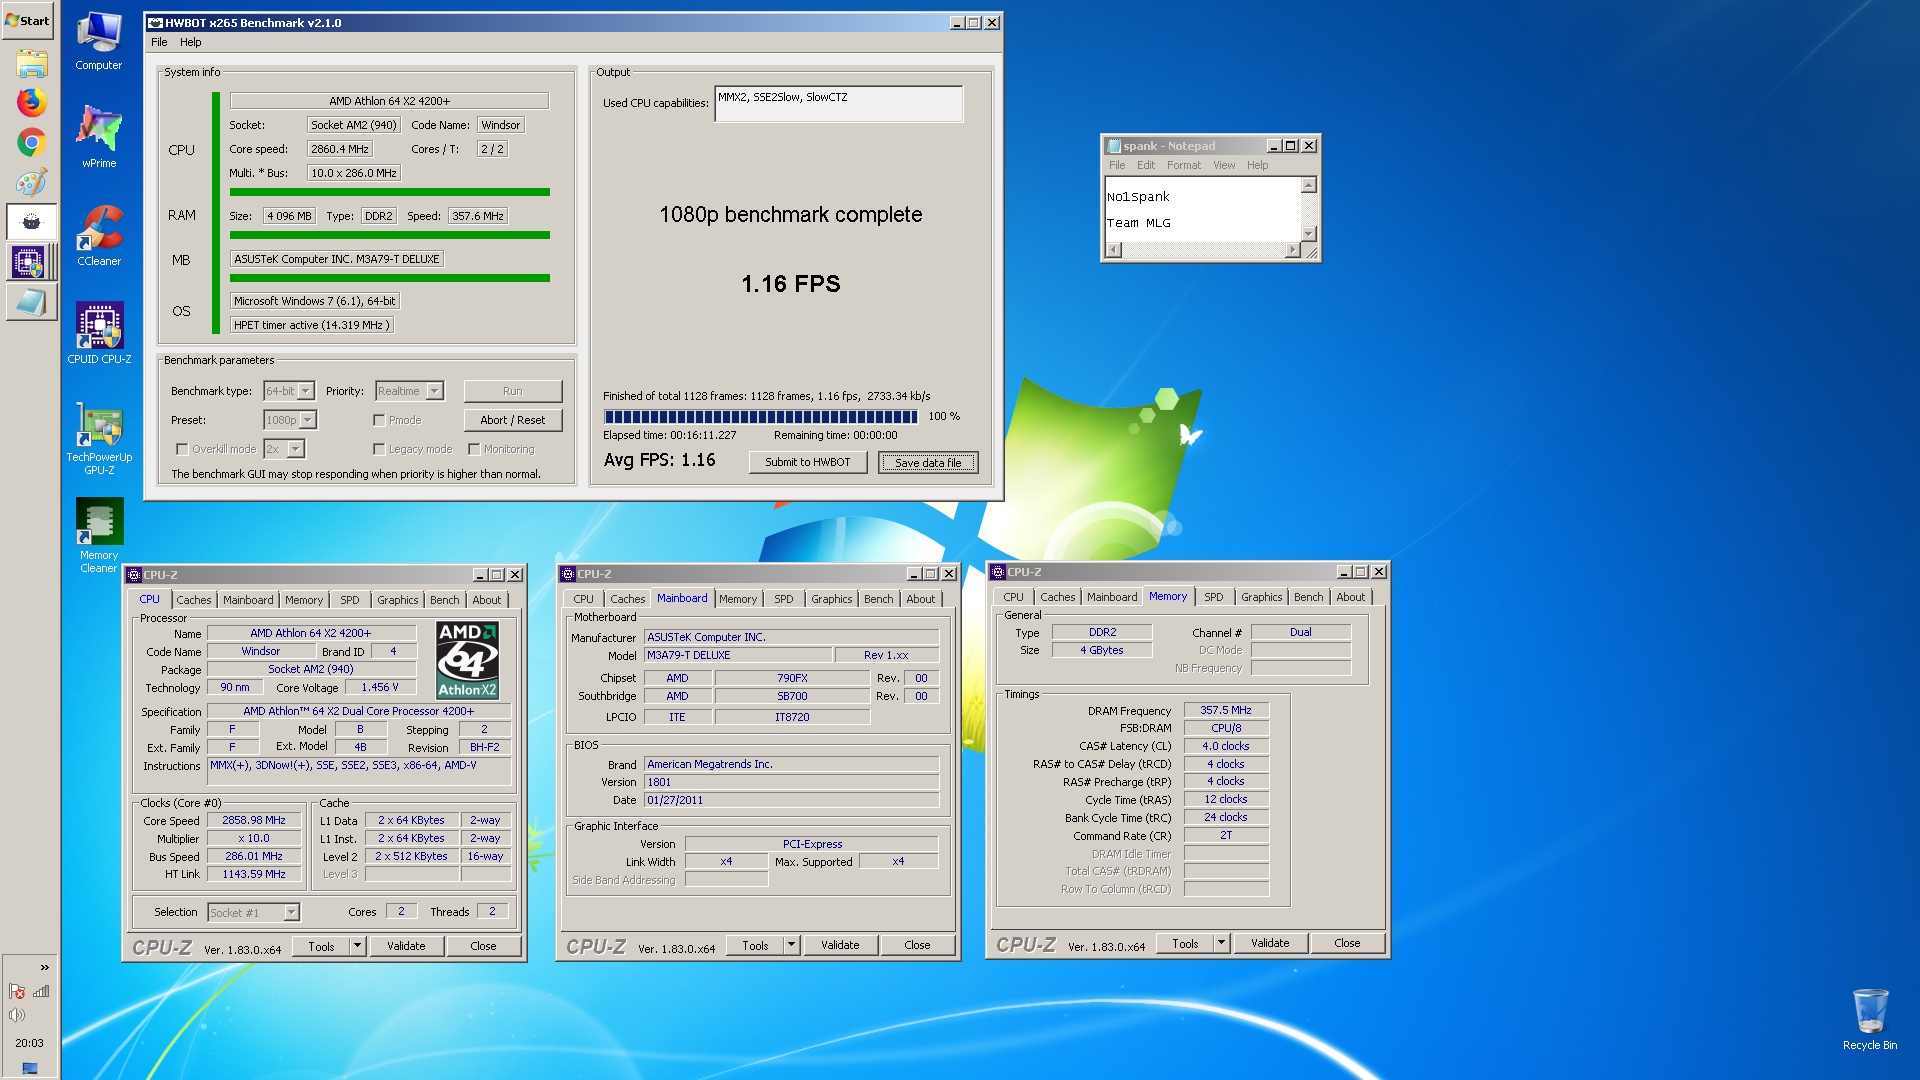Open the Start menu
Viewport: 1920px width, 1080px height.
point(28,20)
